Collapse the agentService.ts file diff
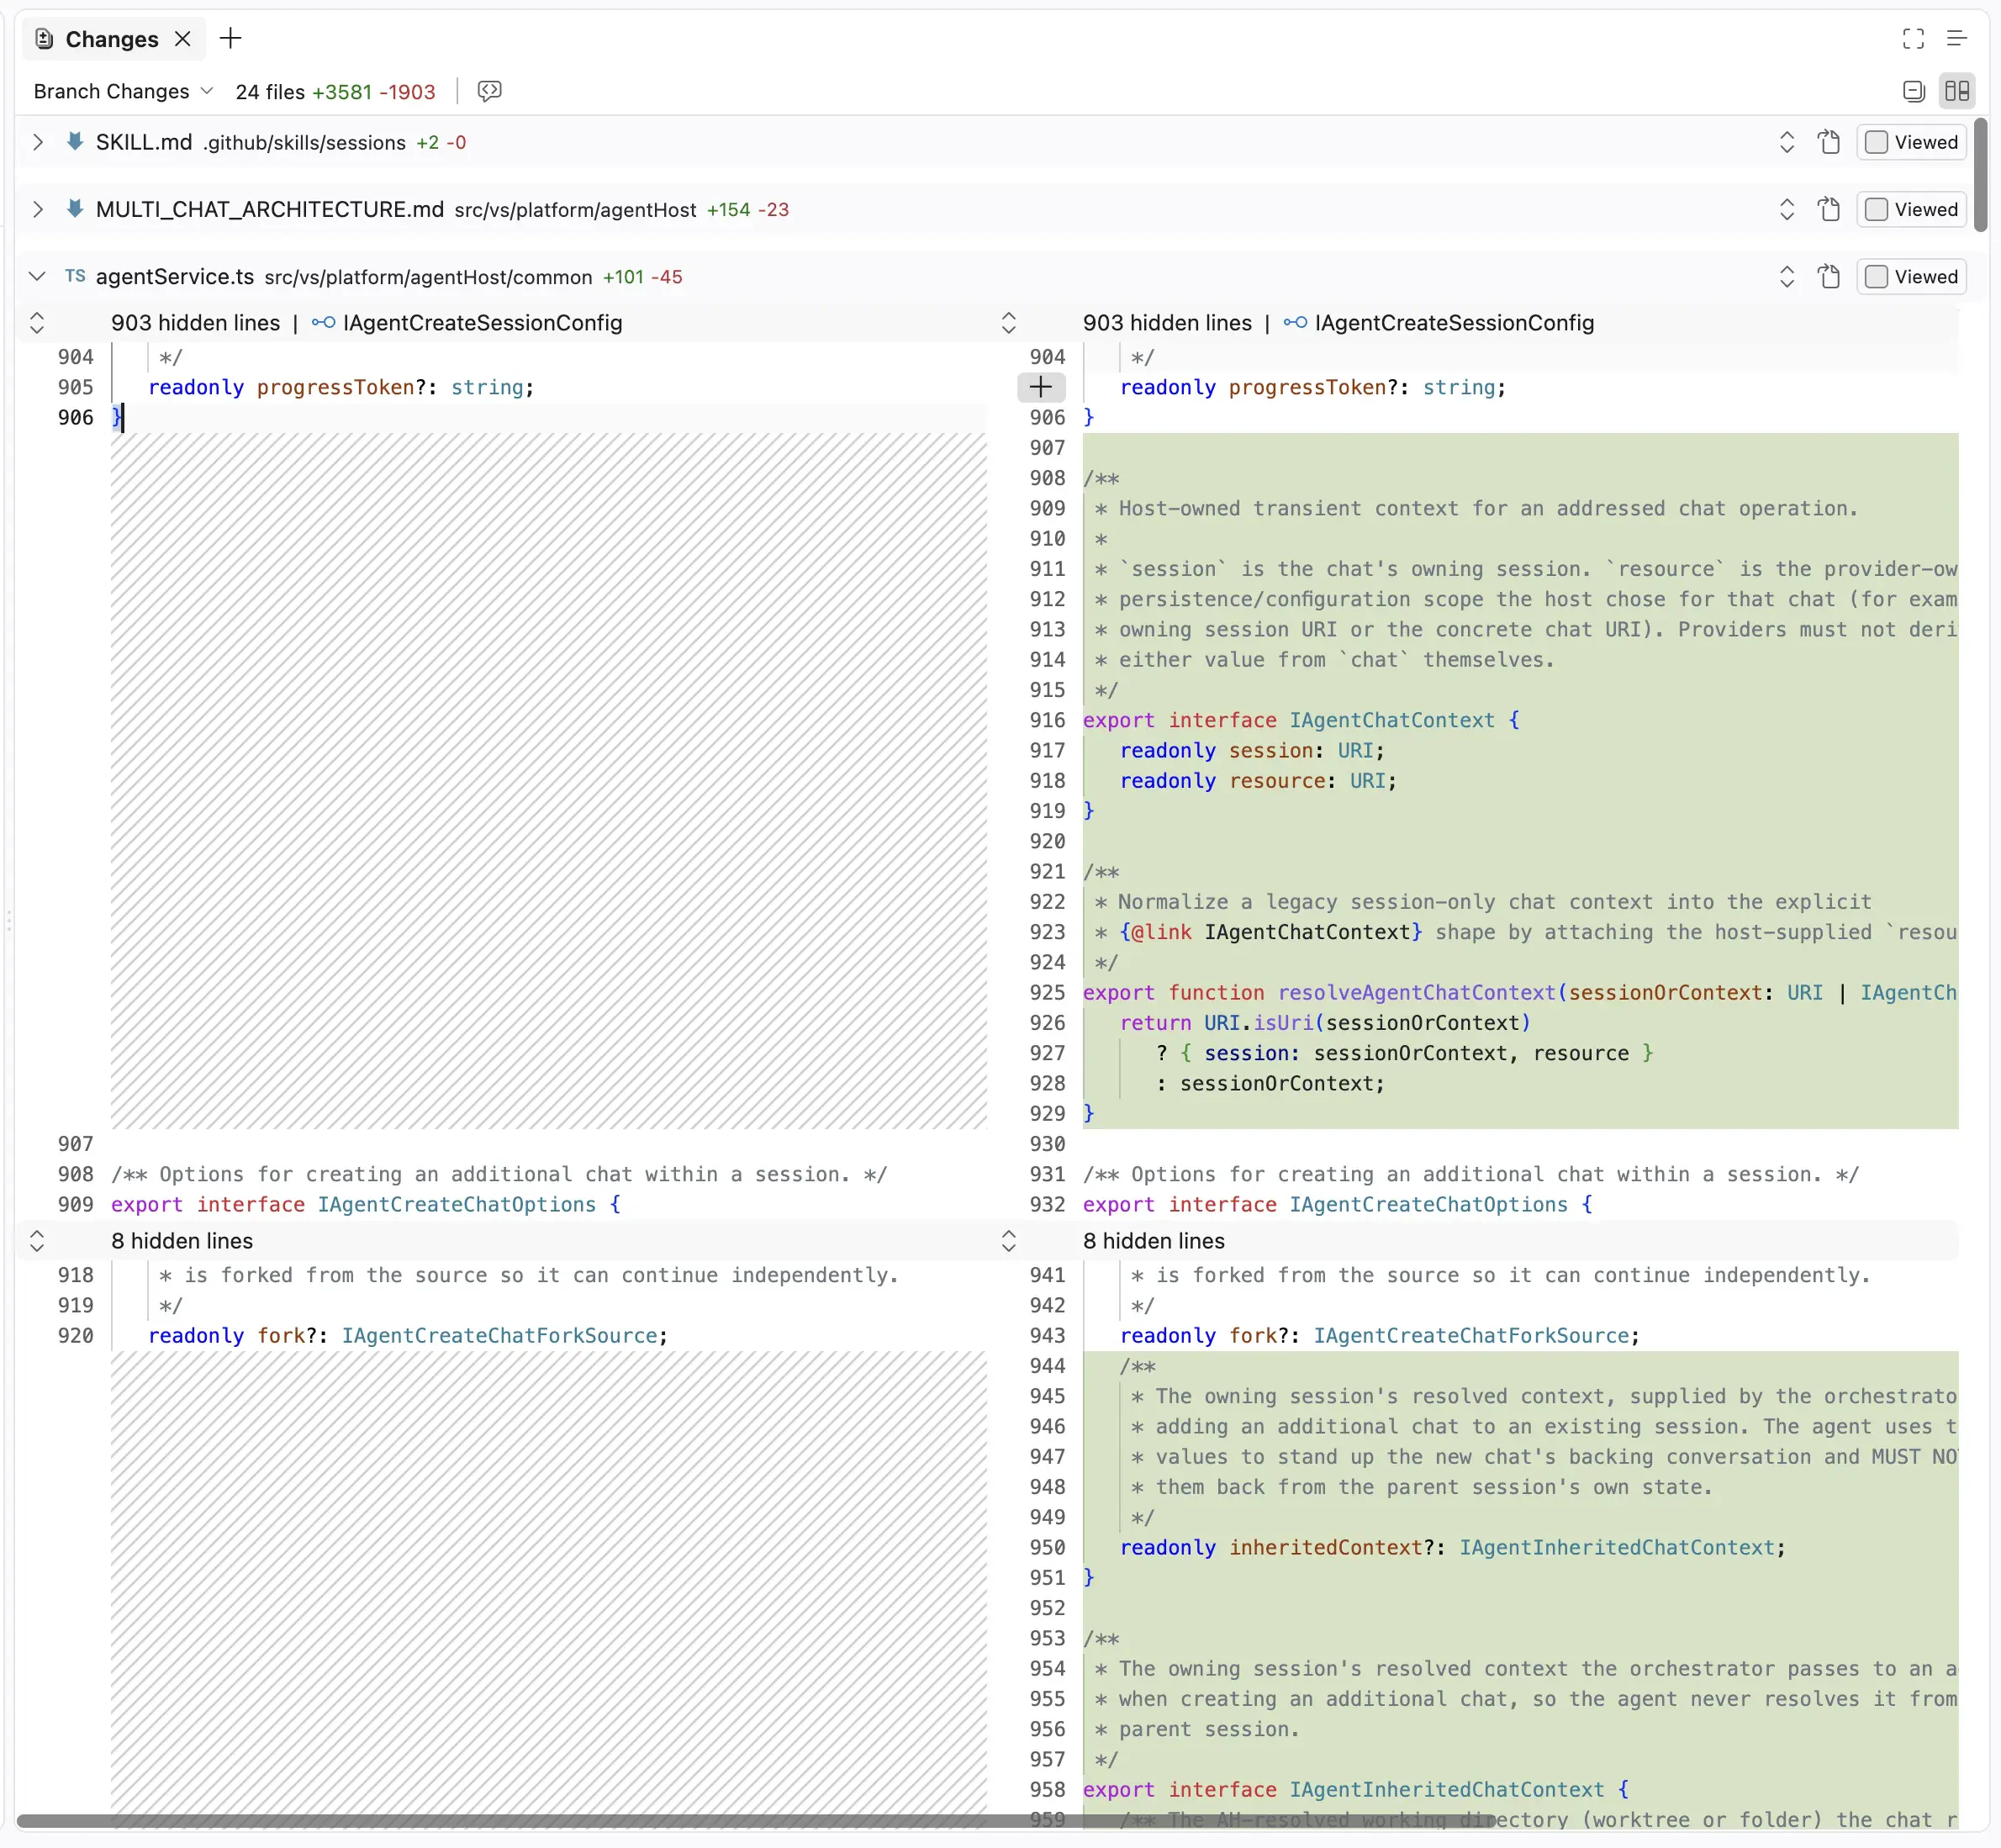 (x=37, y=276)
